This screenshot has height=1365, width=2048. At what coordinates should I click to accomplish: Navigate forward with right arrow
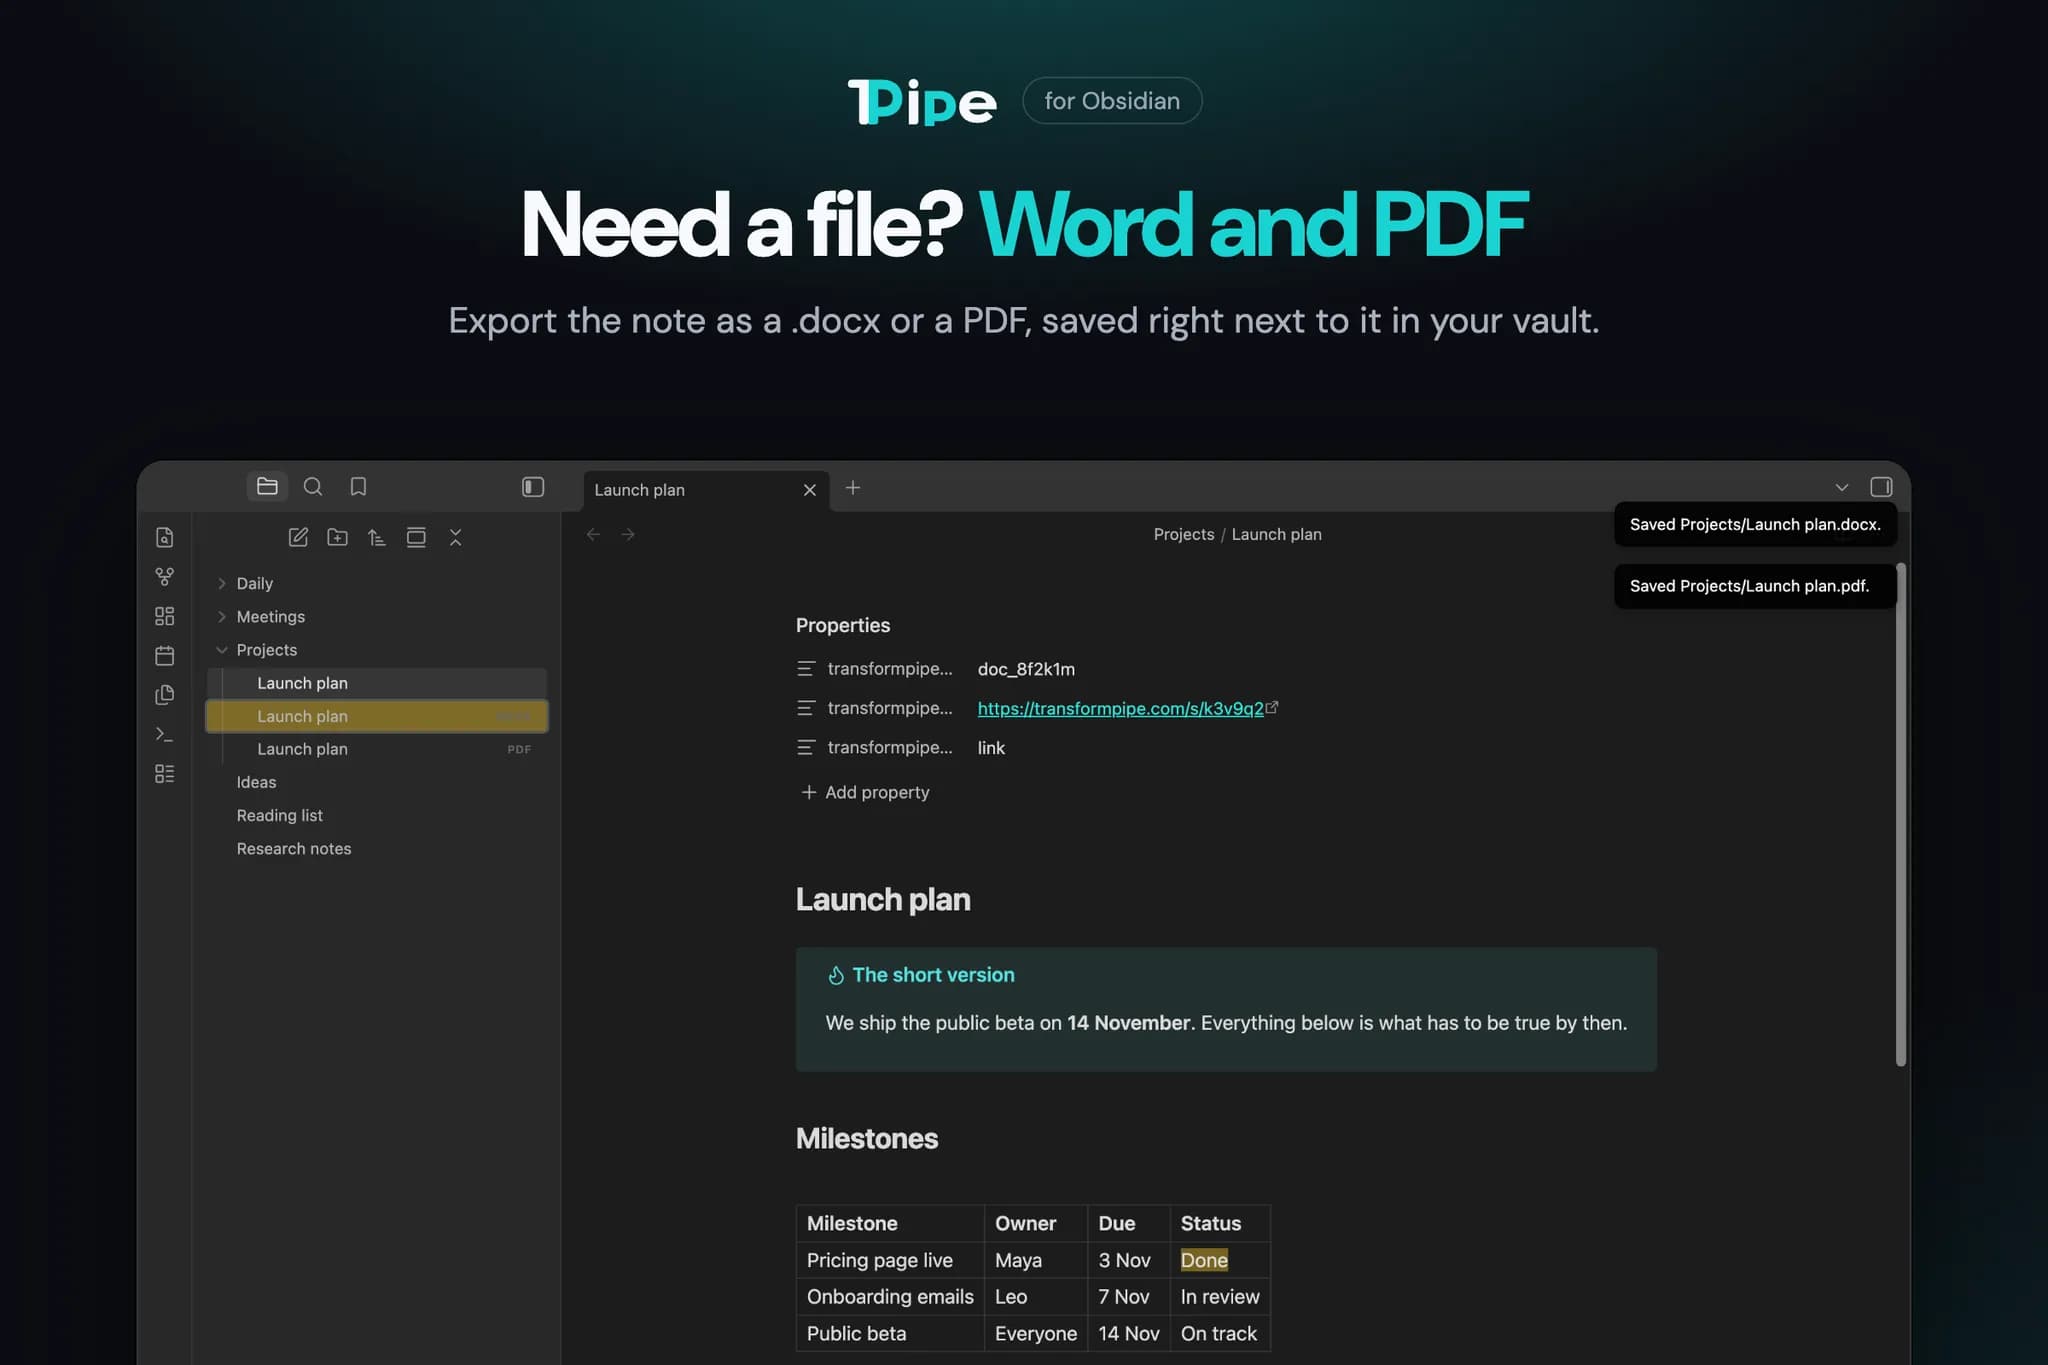click(628, 534)
